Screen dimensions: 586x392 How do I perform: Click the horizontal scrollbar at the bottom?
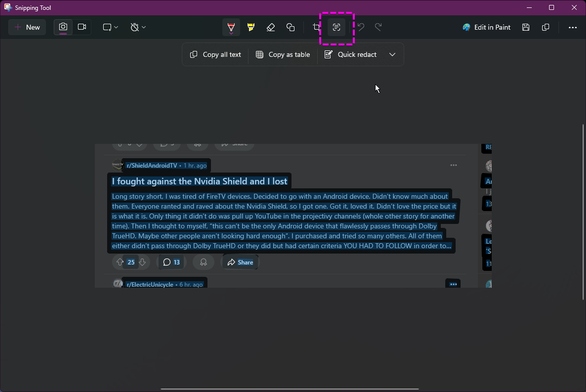290,389
